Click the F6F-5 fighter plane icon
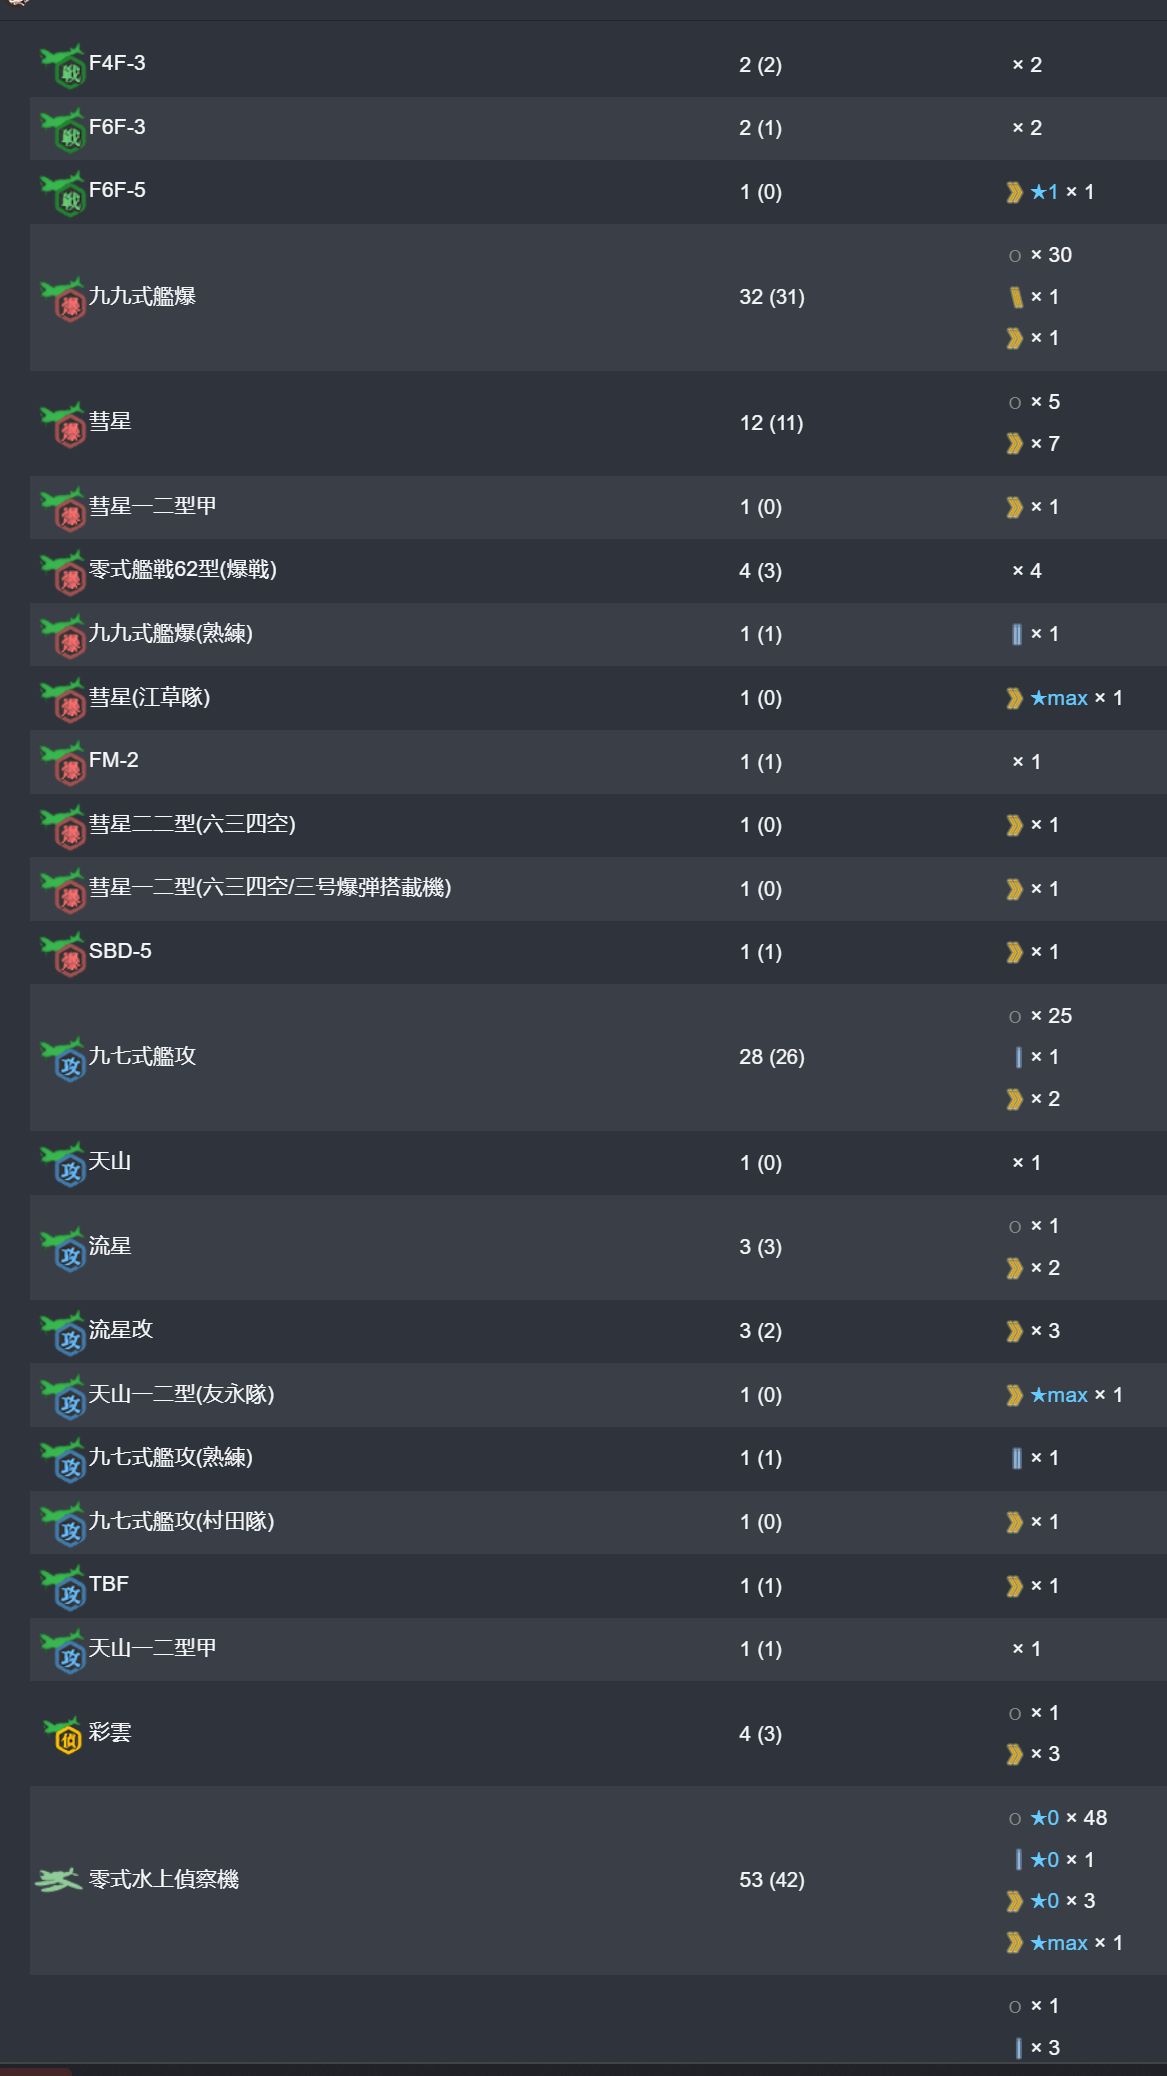 pos(62,193)
